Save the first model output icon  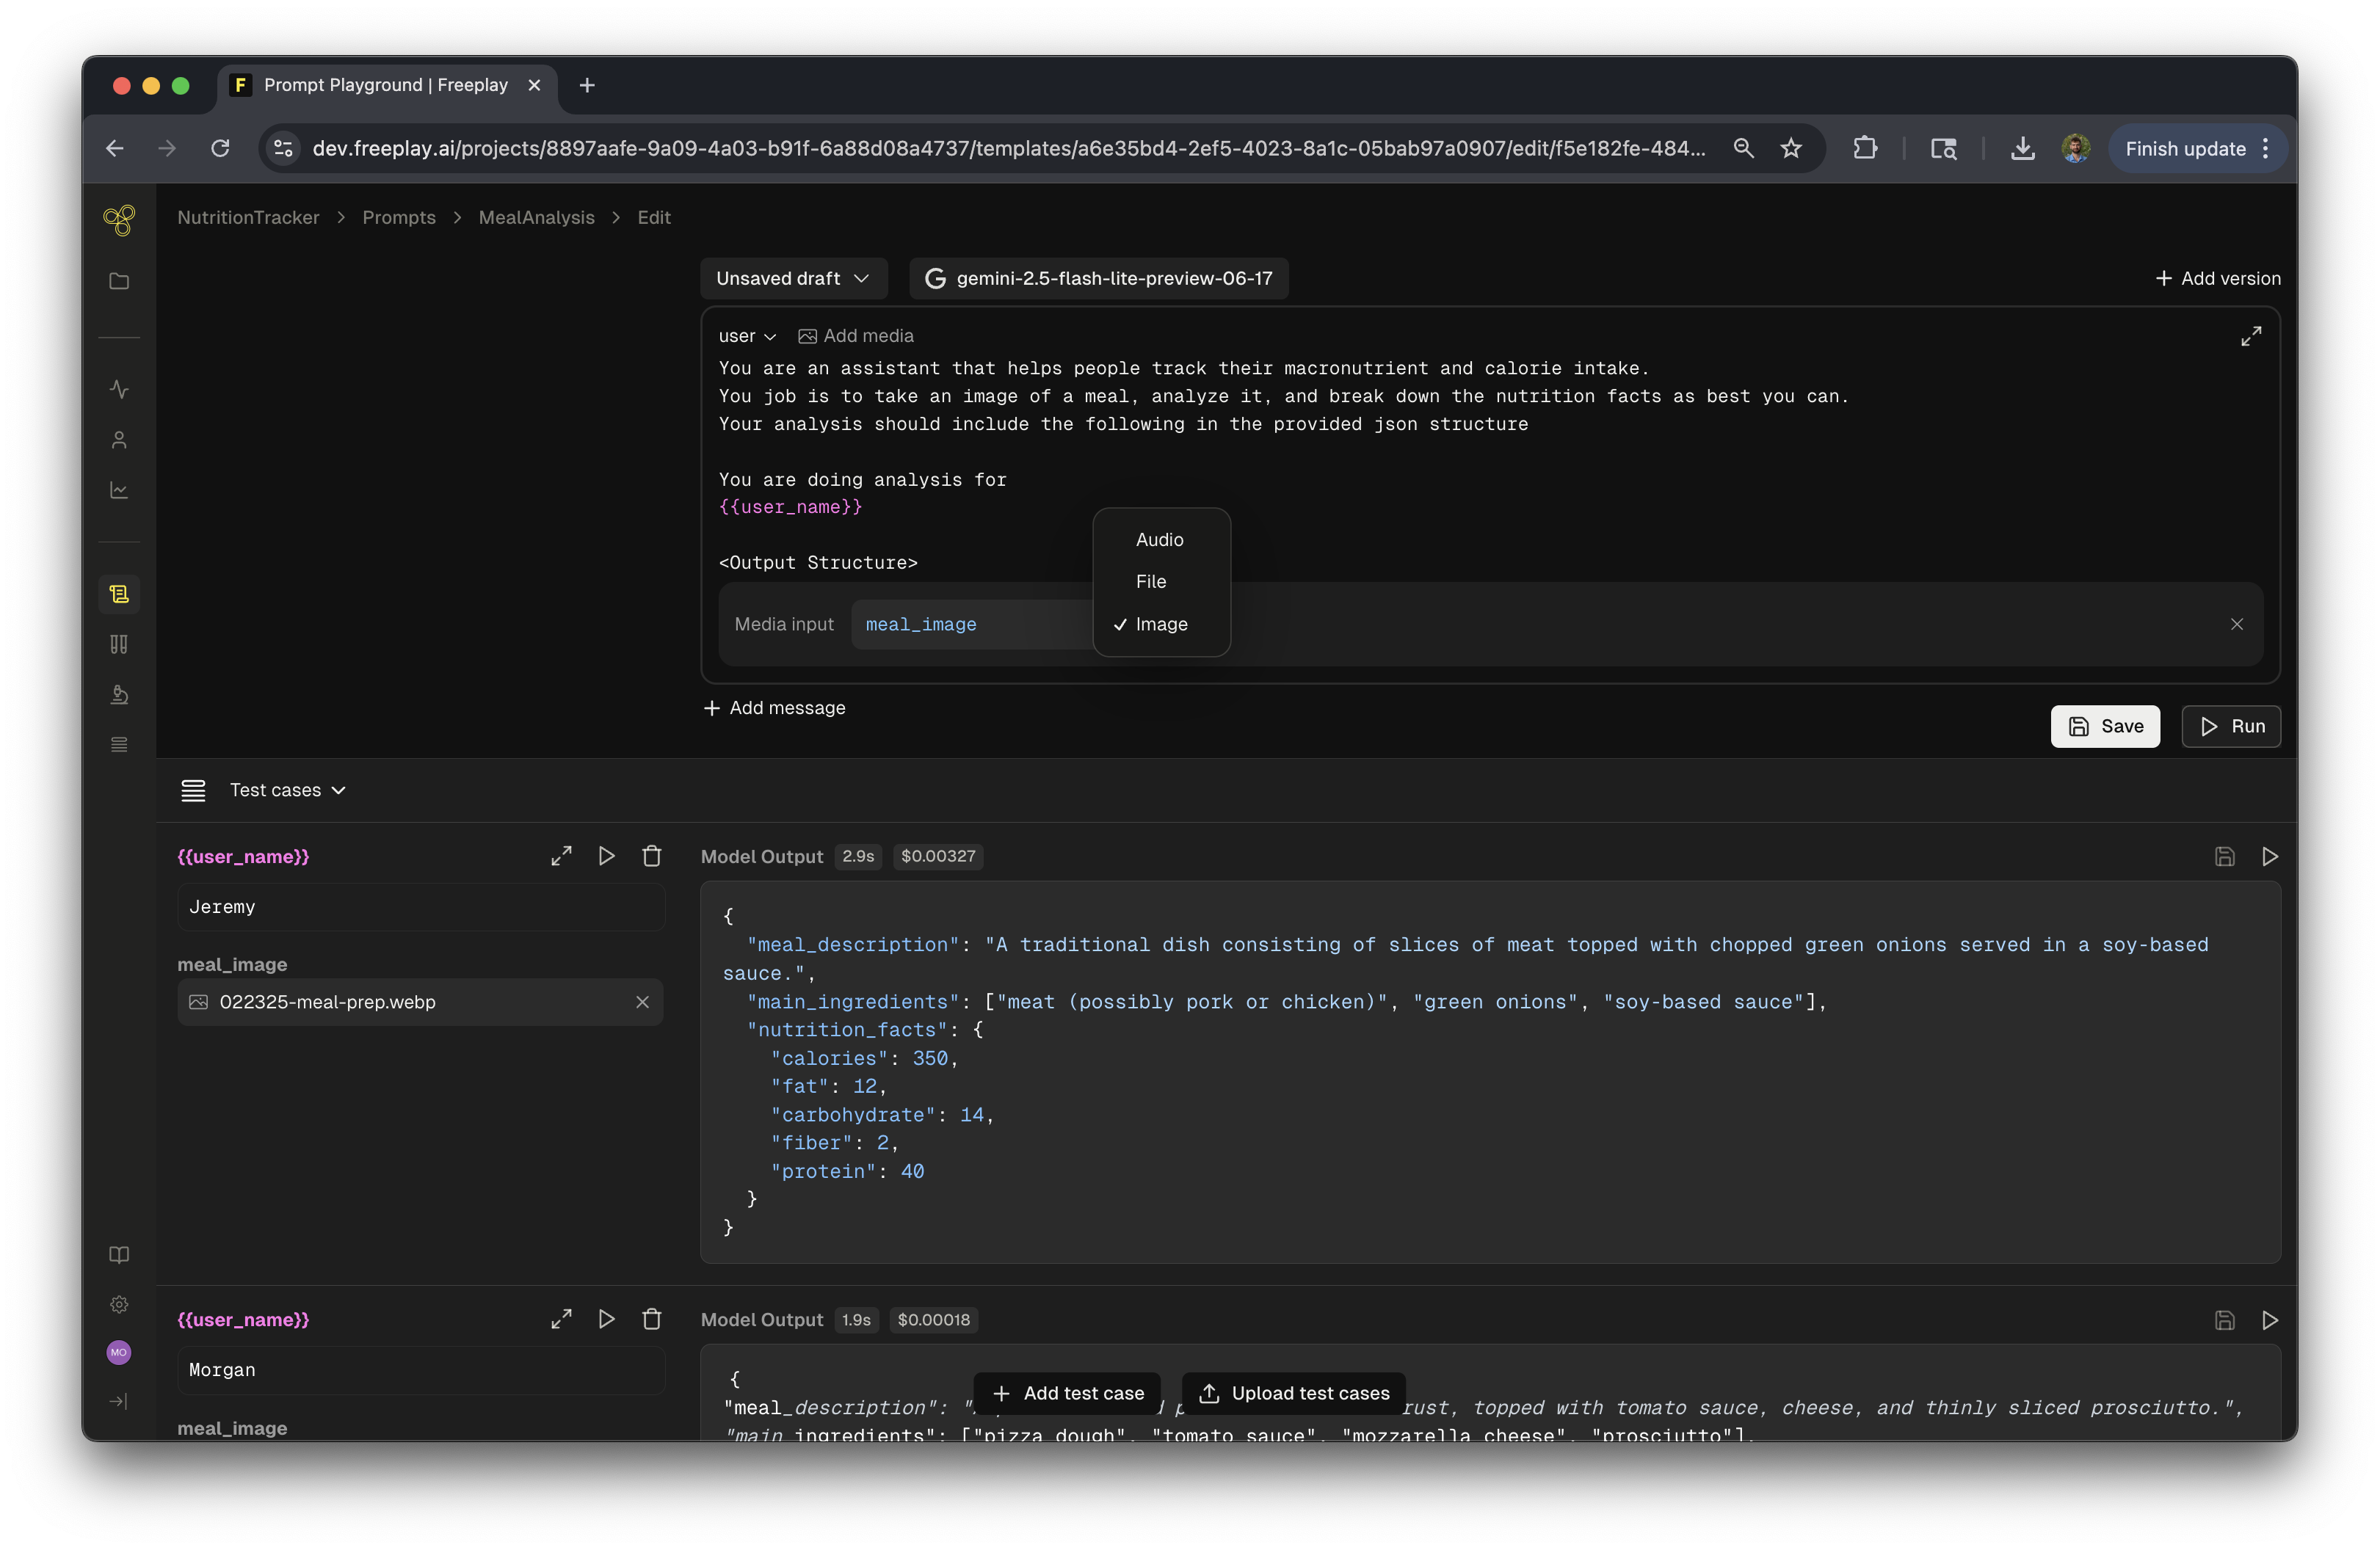point(2224,857)
